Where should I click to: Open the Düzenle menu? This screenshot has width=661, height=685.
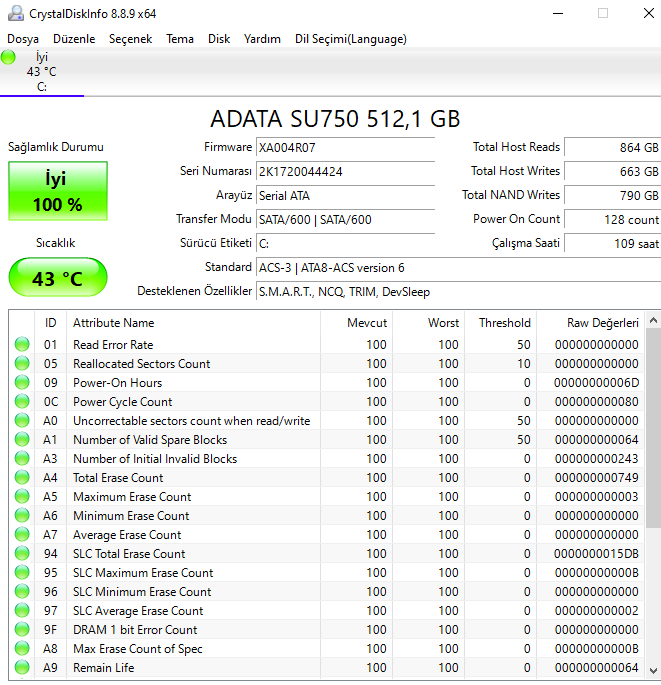[x=74, y=39]
